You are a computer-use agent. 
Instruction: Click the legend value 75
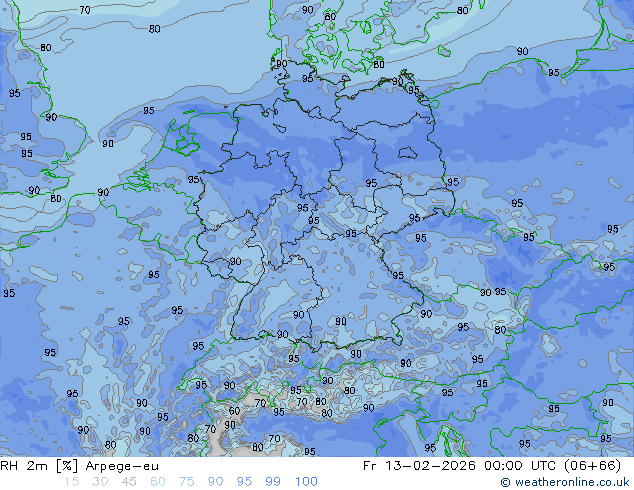186,482
